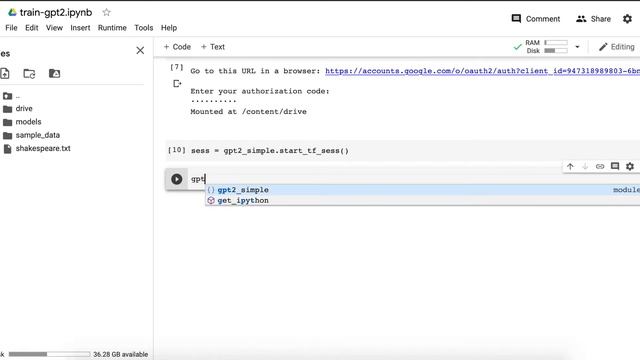This screenshot has width=640, height=360.
Task: Add a new Text cell
Action: coord(213,47)
